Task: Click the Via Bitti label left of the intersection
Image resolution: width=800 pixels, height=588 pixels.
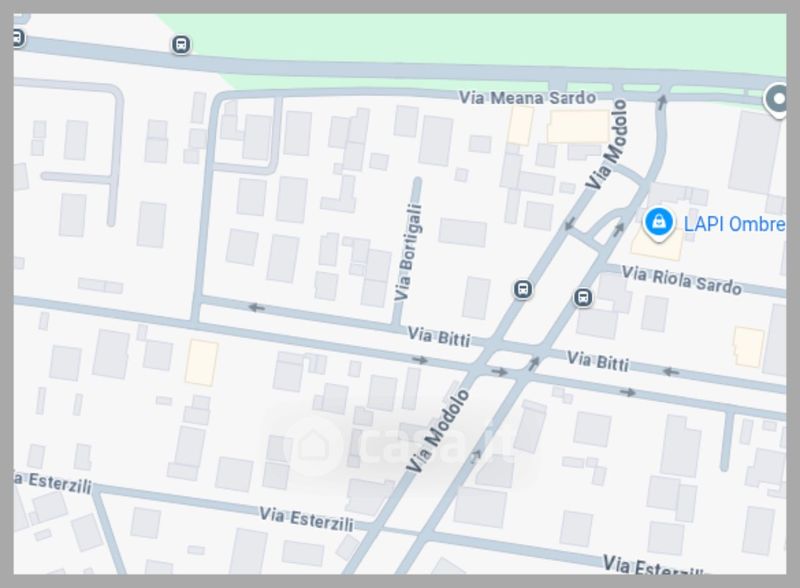Action: [x=439, y=336]
